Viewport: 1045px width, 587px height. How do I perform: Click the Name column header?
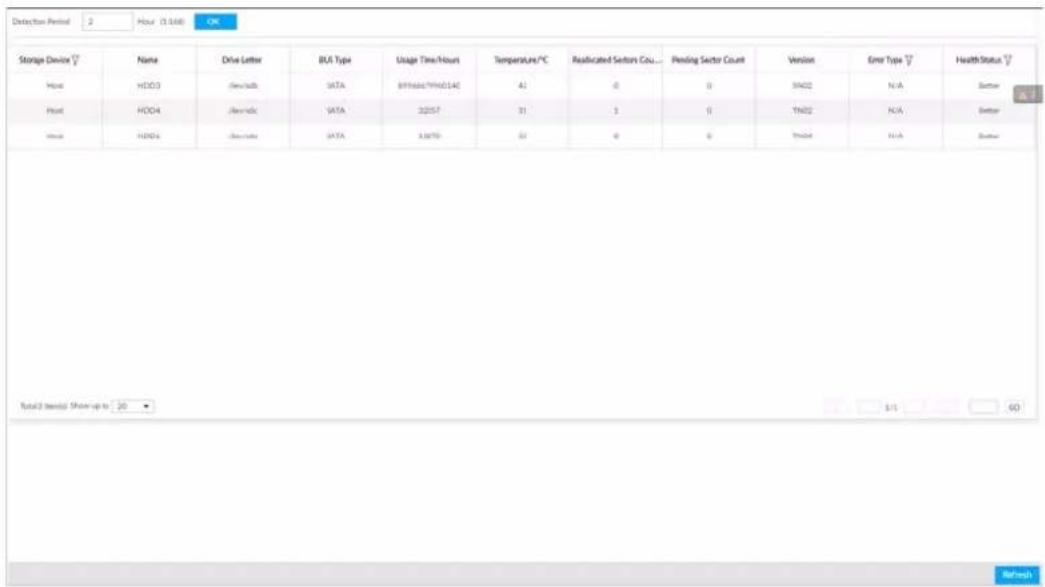147,60
